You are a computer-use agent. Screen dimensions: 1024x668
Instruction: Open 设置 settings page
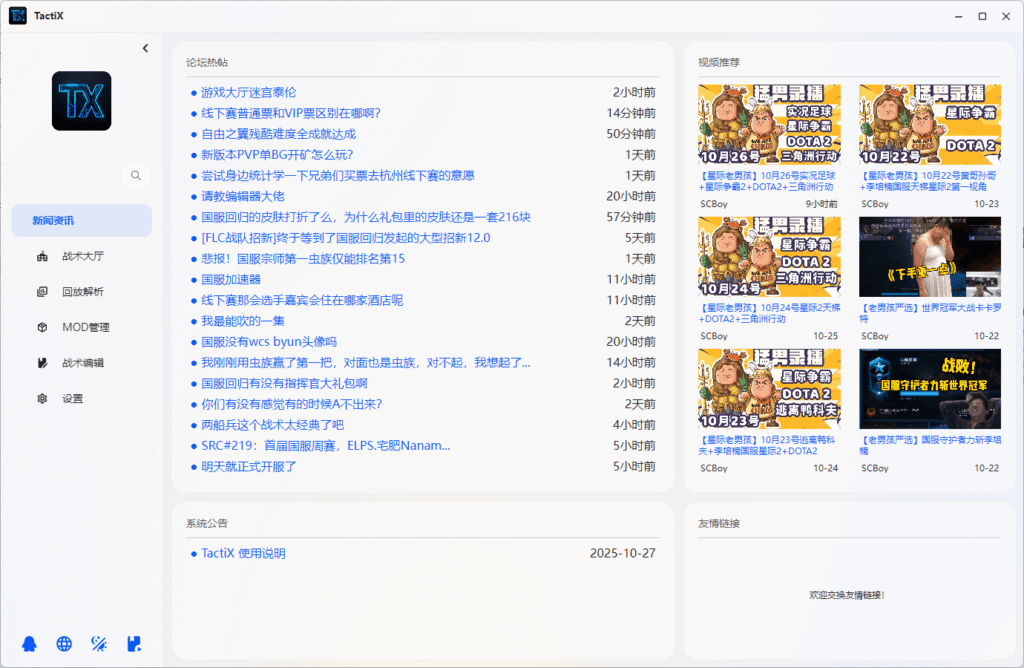(72, 398)
